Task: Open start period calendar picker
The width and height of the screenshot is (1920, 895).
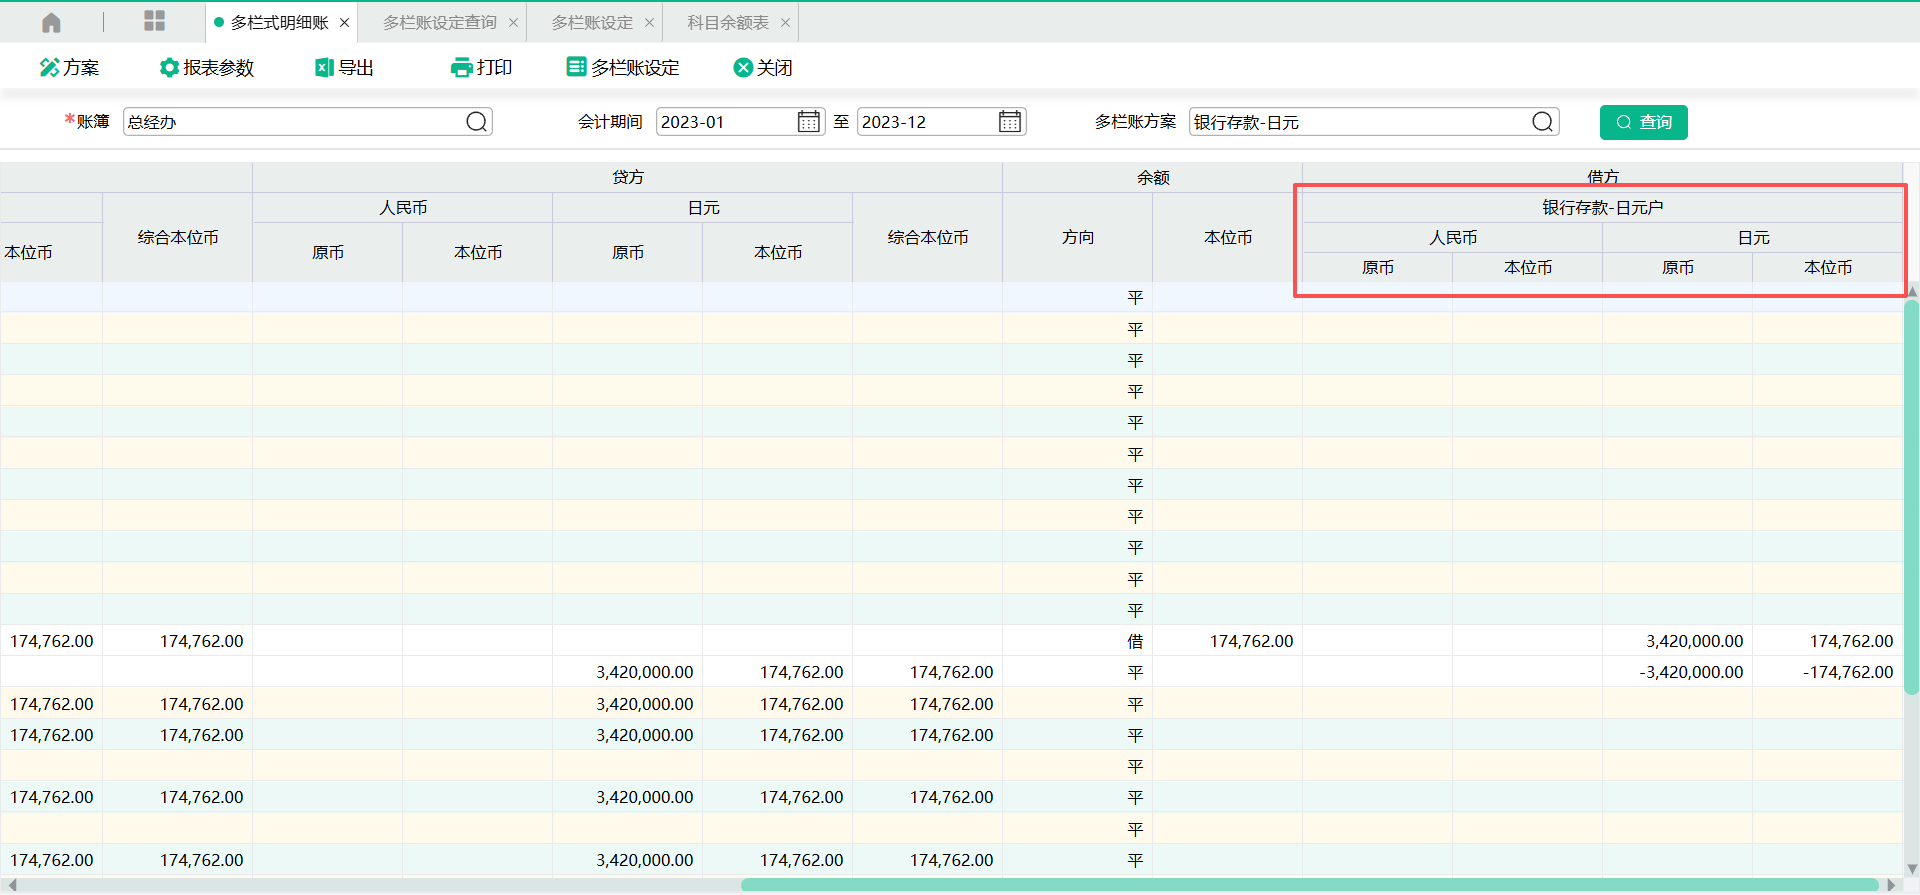Action: point(808,122)
